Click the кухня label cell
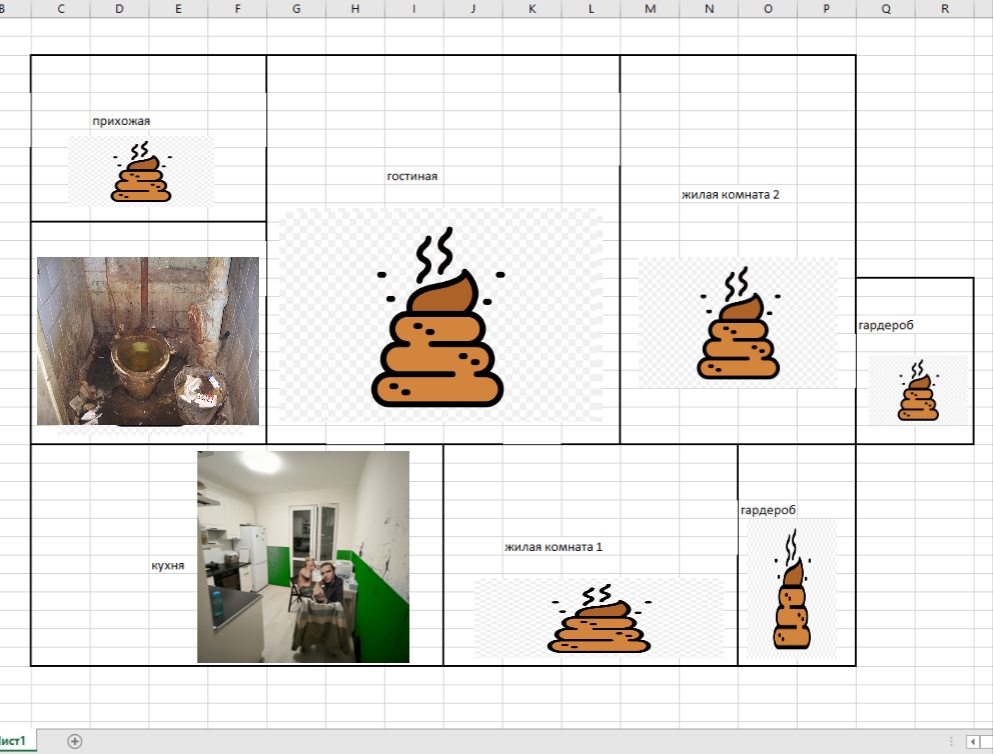This screenshot has width=993, height=754. [x=167, y=566]
